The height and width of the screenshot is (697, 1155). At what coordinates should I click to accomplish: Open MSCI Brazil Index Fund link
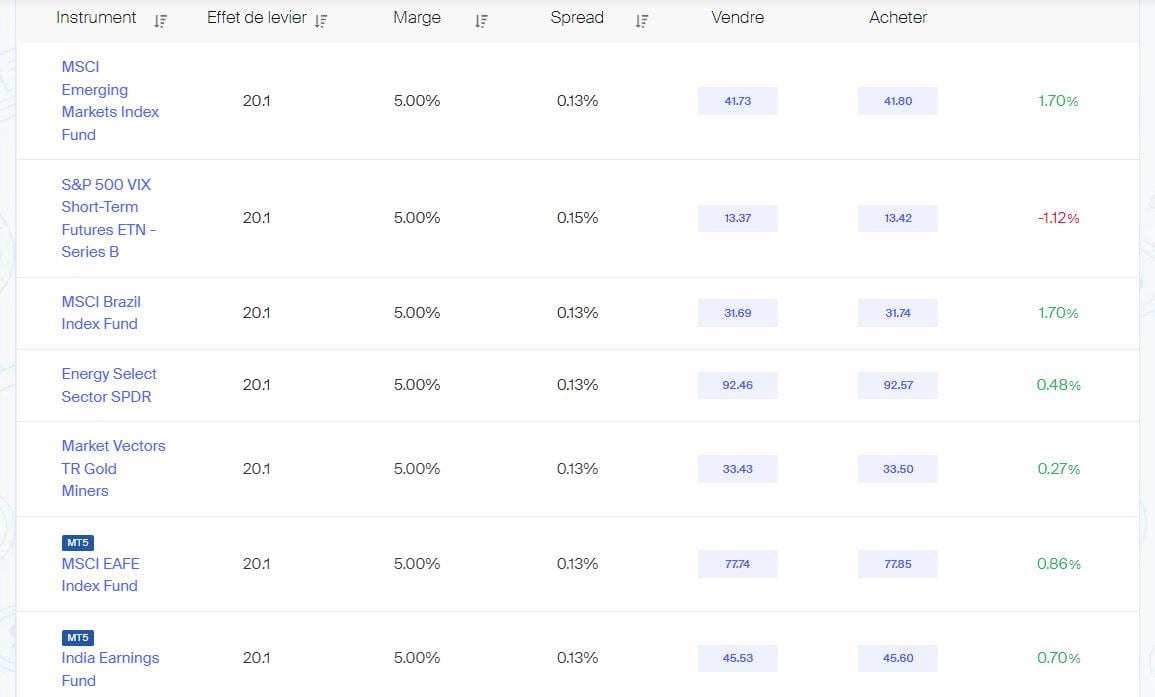point(100,313)
